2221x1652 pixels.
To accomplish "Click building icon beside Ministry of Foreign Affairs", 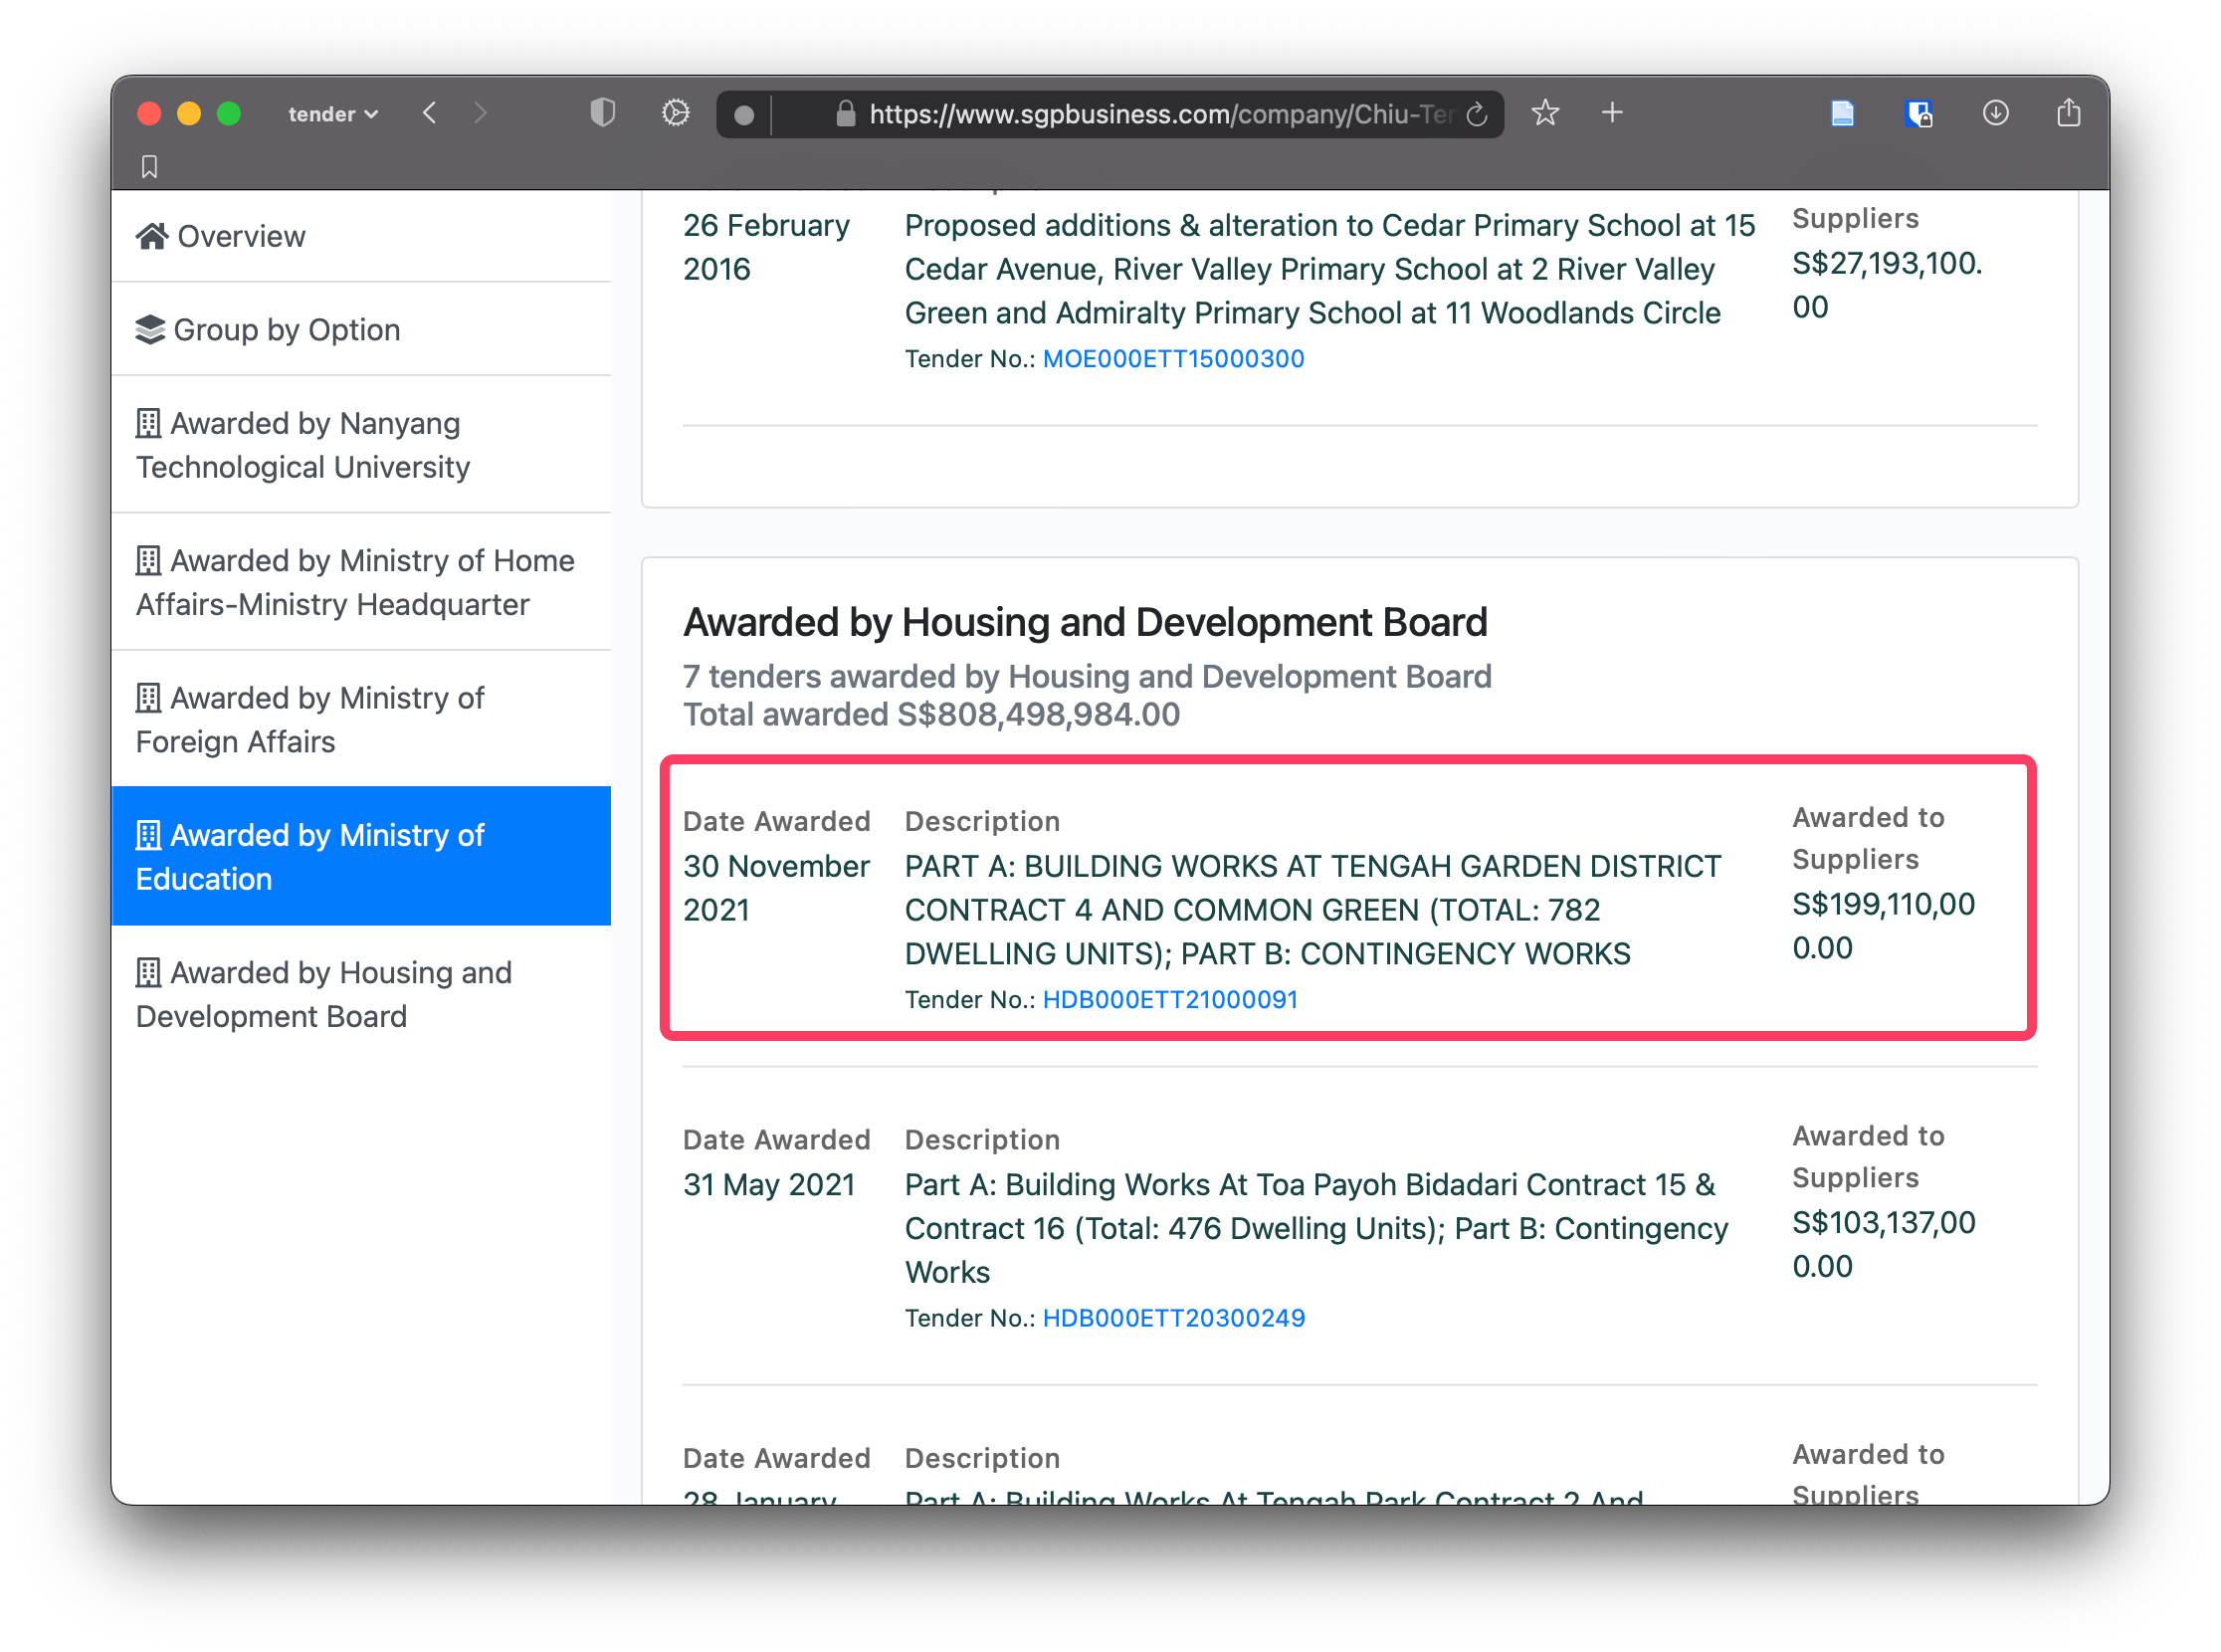I will point(148,697).
